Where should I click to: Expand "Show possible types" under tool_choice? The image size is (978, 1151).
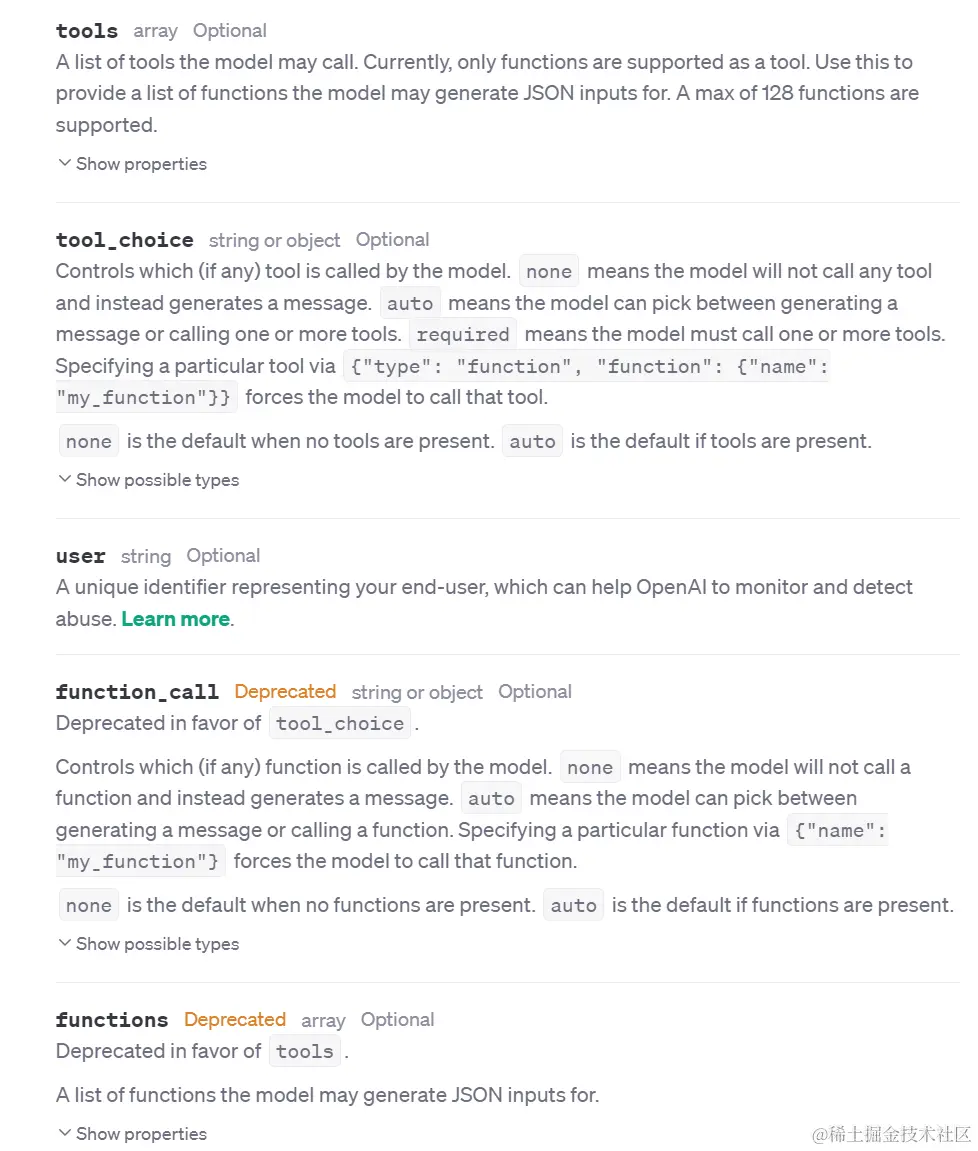157,480
